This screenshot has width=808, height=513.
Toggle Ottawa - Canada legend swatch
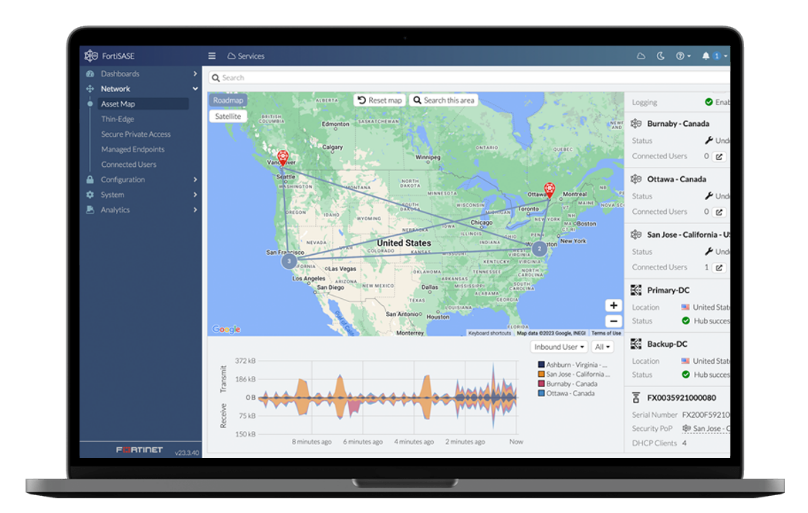(541, 393)
